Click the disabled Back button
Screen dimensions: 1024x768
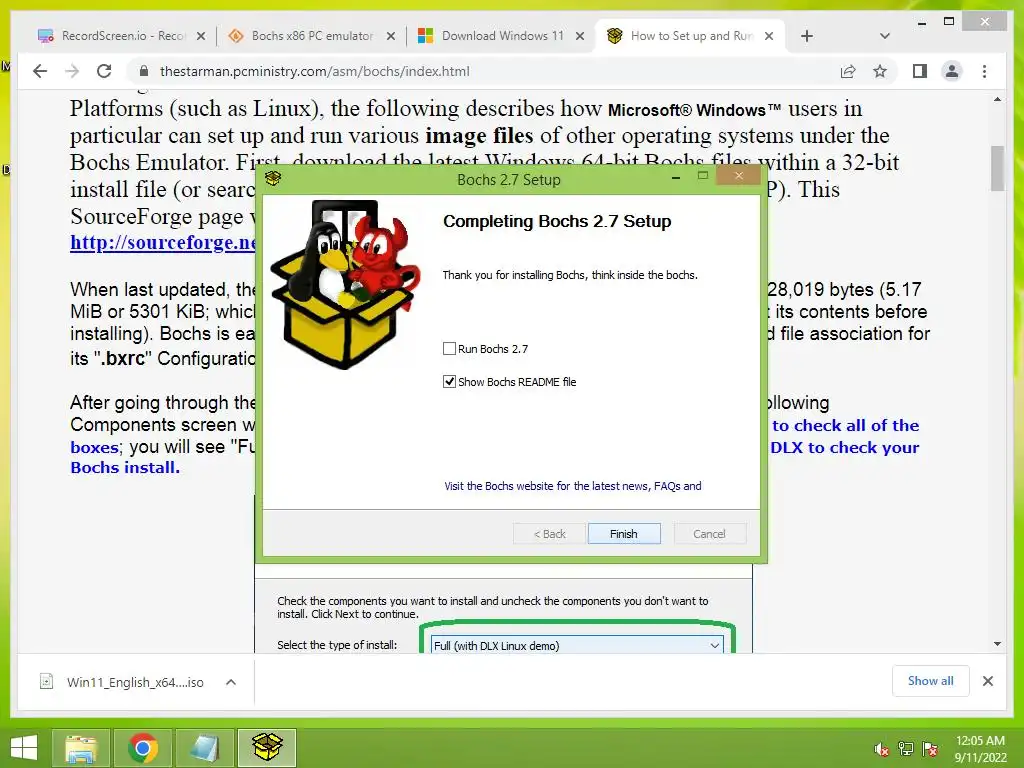point(549,534)
